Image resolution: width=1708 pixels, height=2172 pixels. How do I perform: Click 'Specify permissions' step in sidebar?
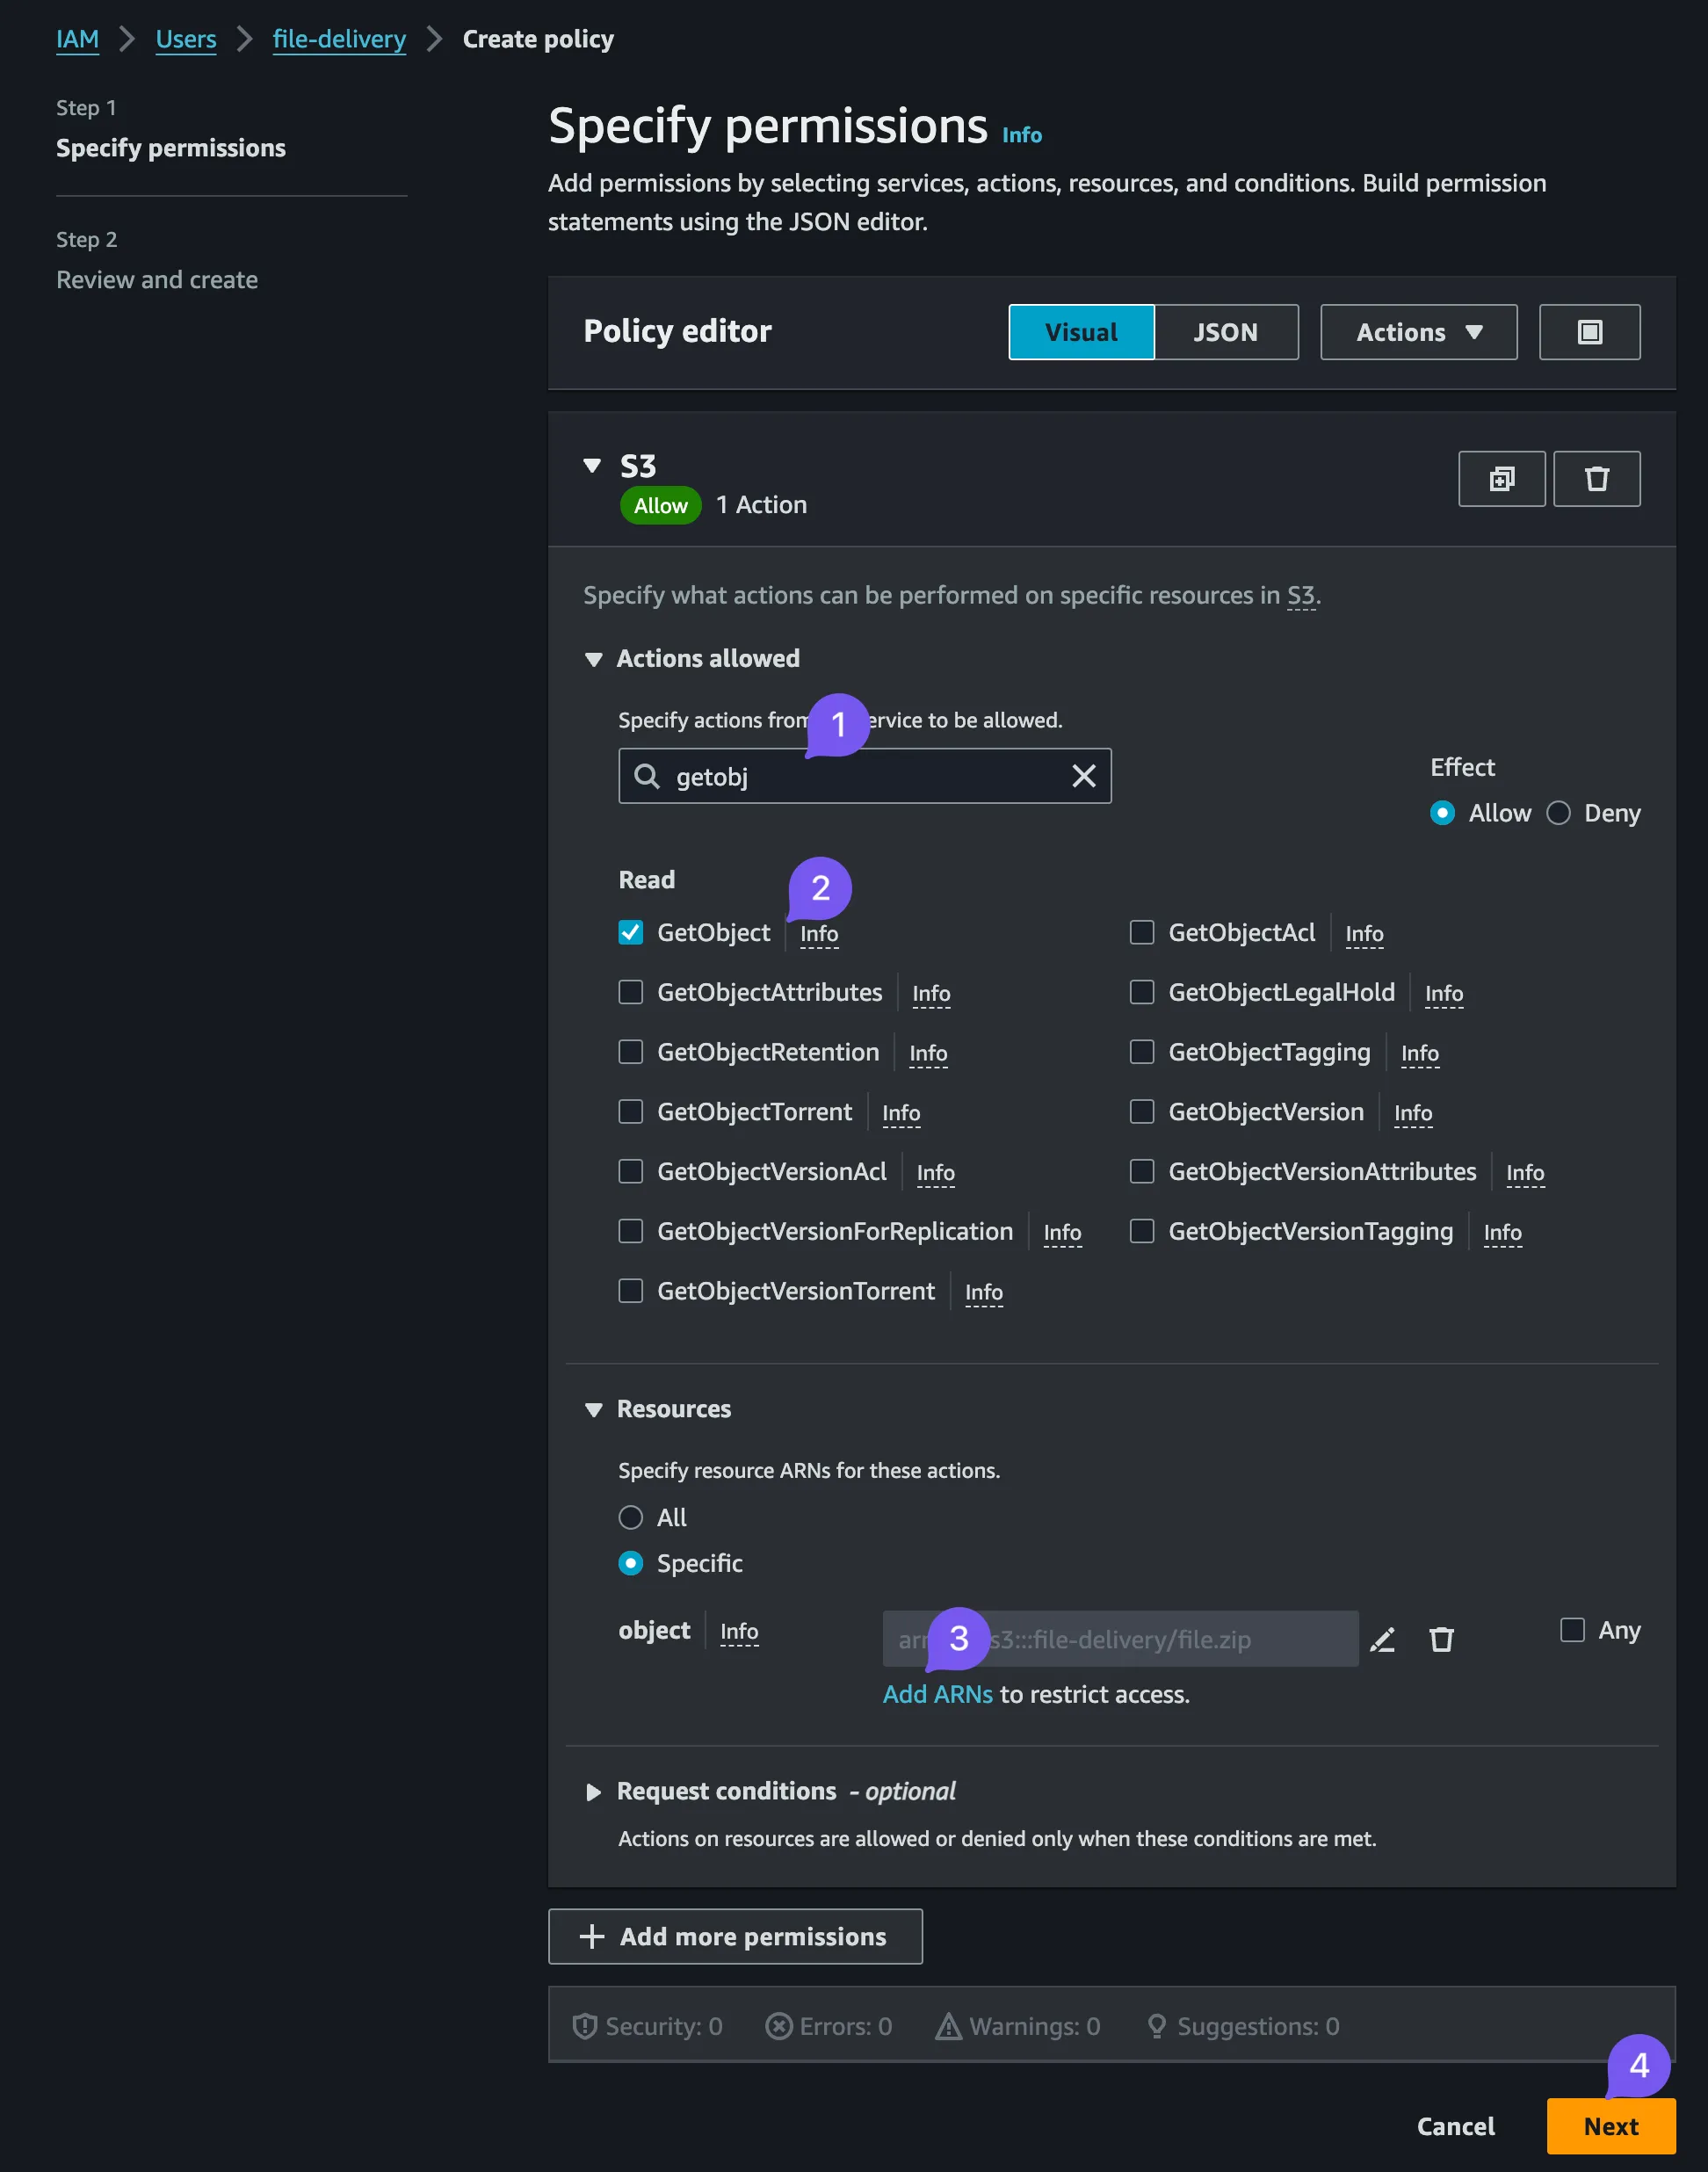171,148
